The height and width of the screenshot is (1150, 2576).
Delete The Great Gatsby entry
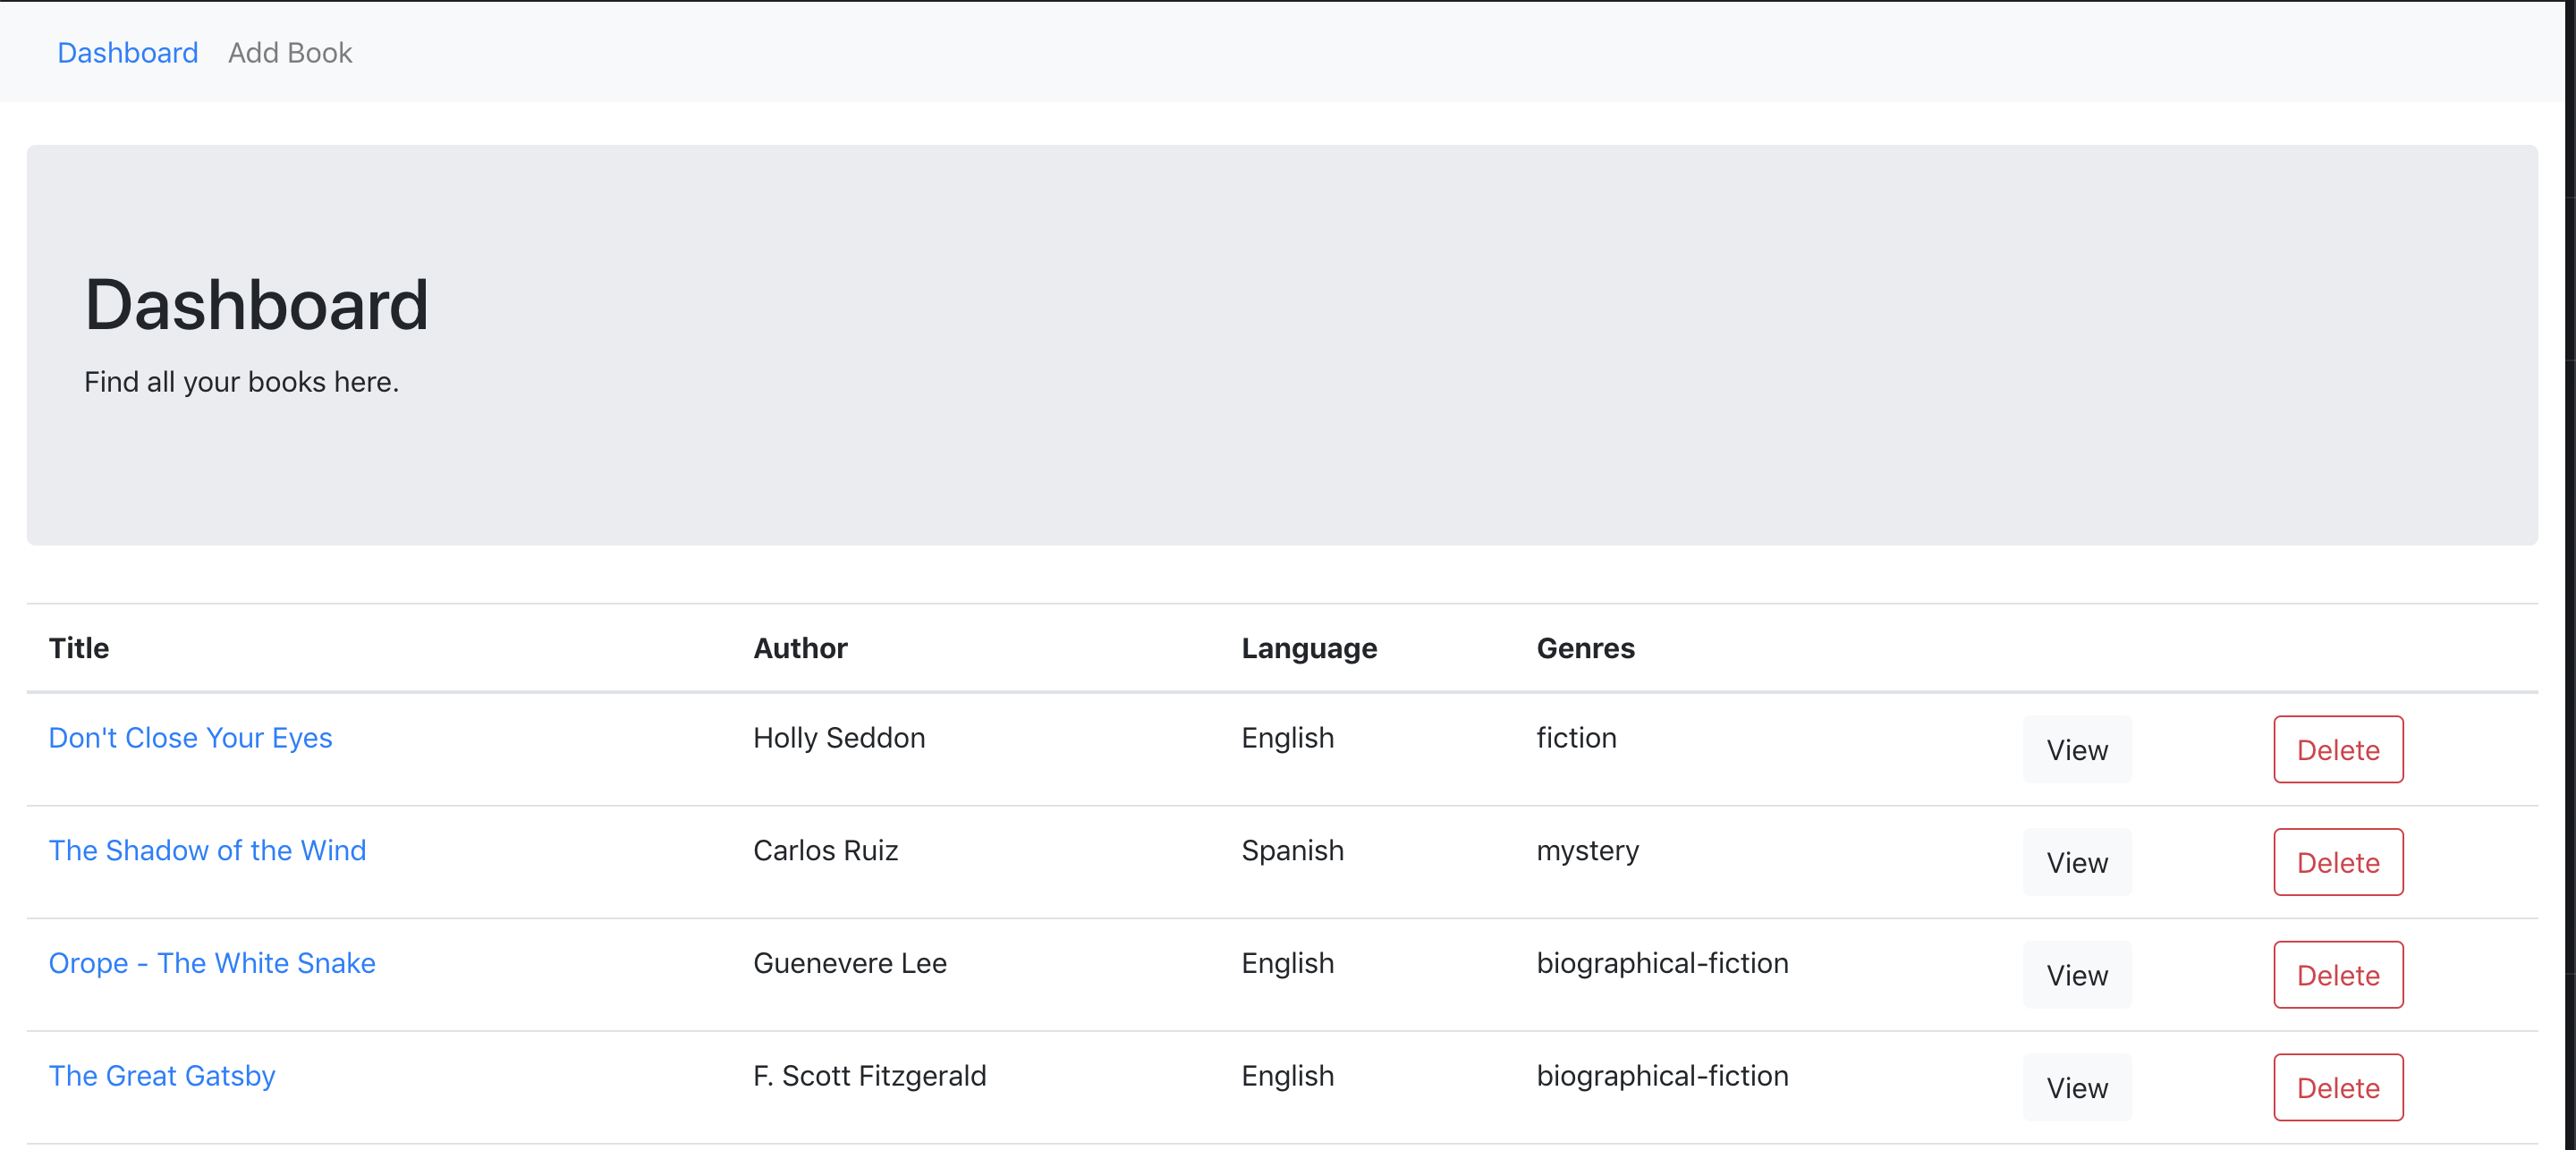2337,1087
